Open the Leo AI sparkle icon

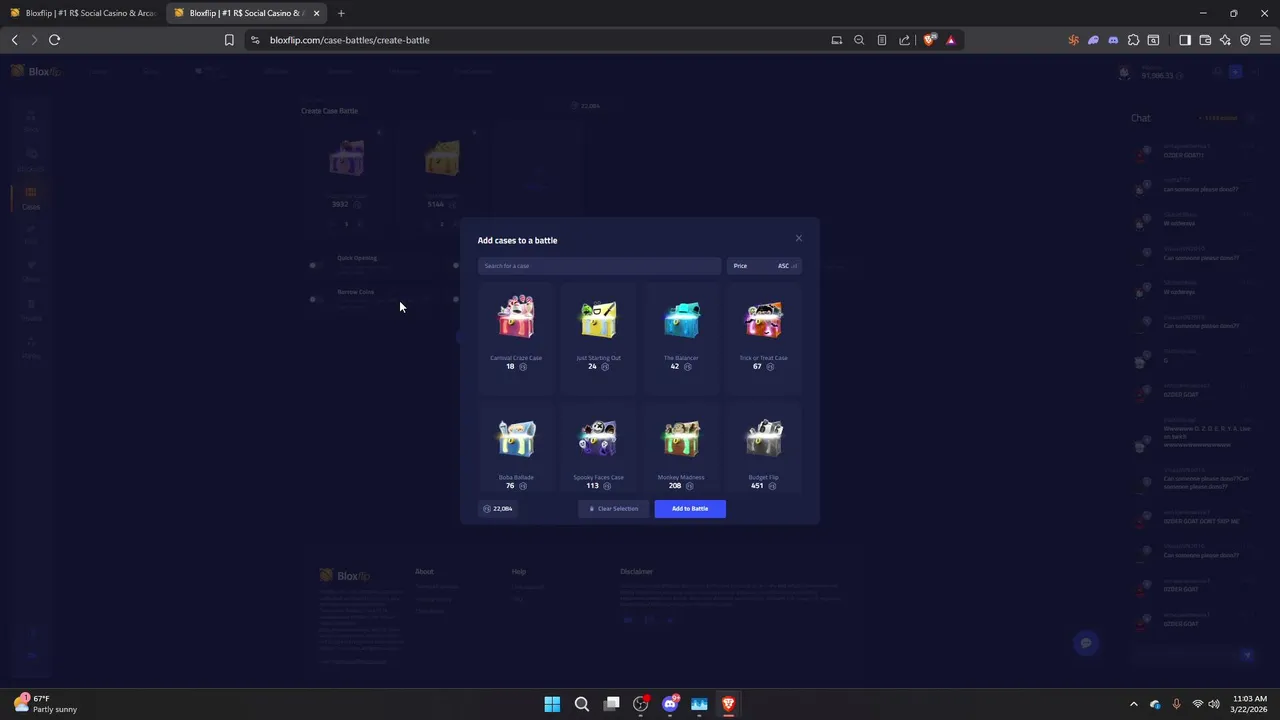(x=1225, y=40)
